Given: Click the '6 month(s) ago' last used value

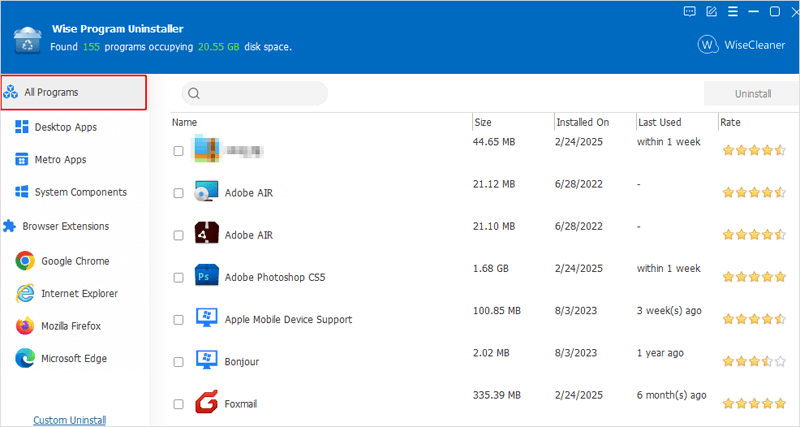Looking at the screenshot, I should coord(671,395).
